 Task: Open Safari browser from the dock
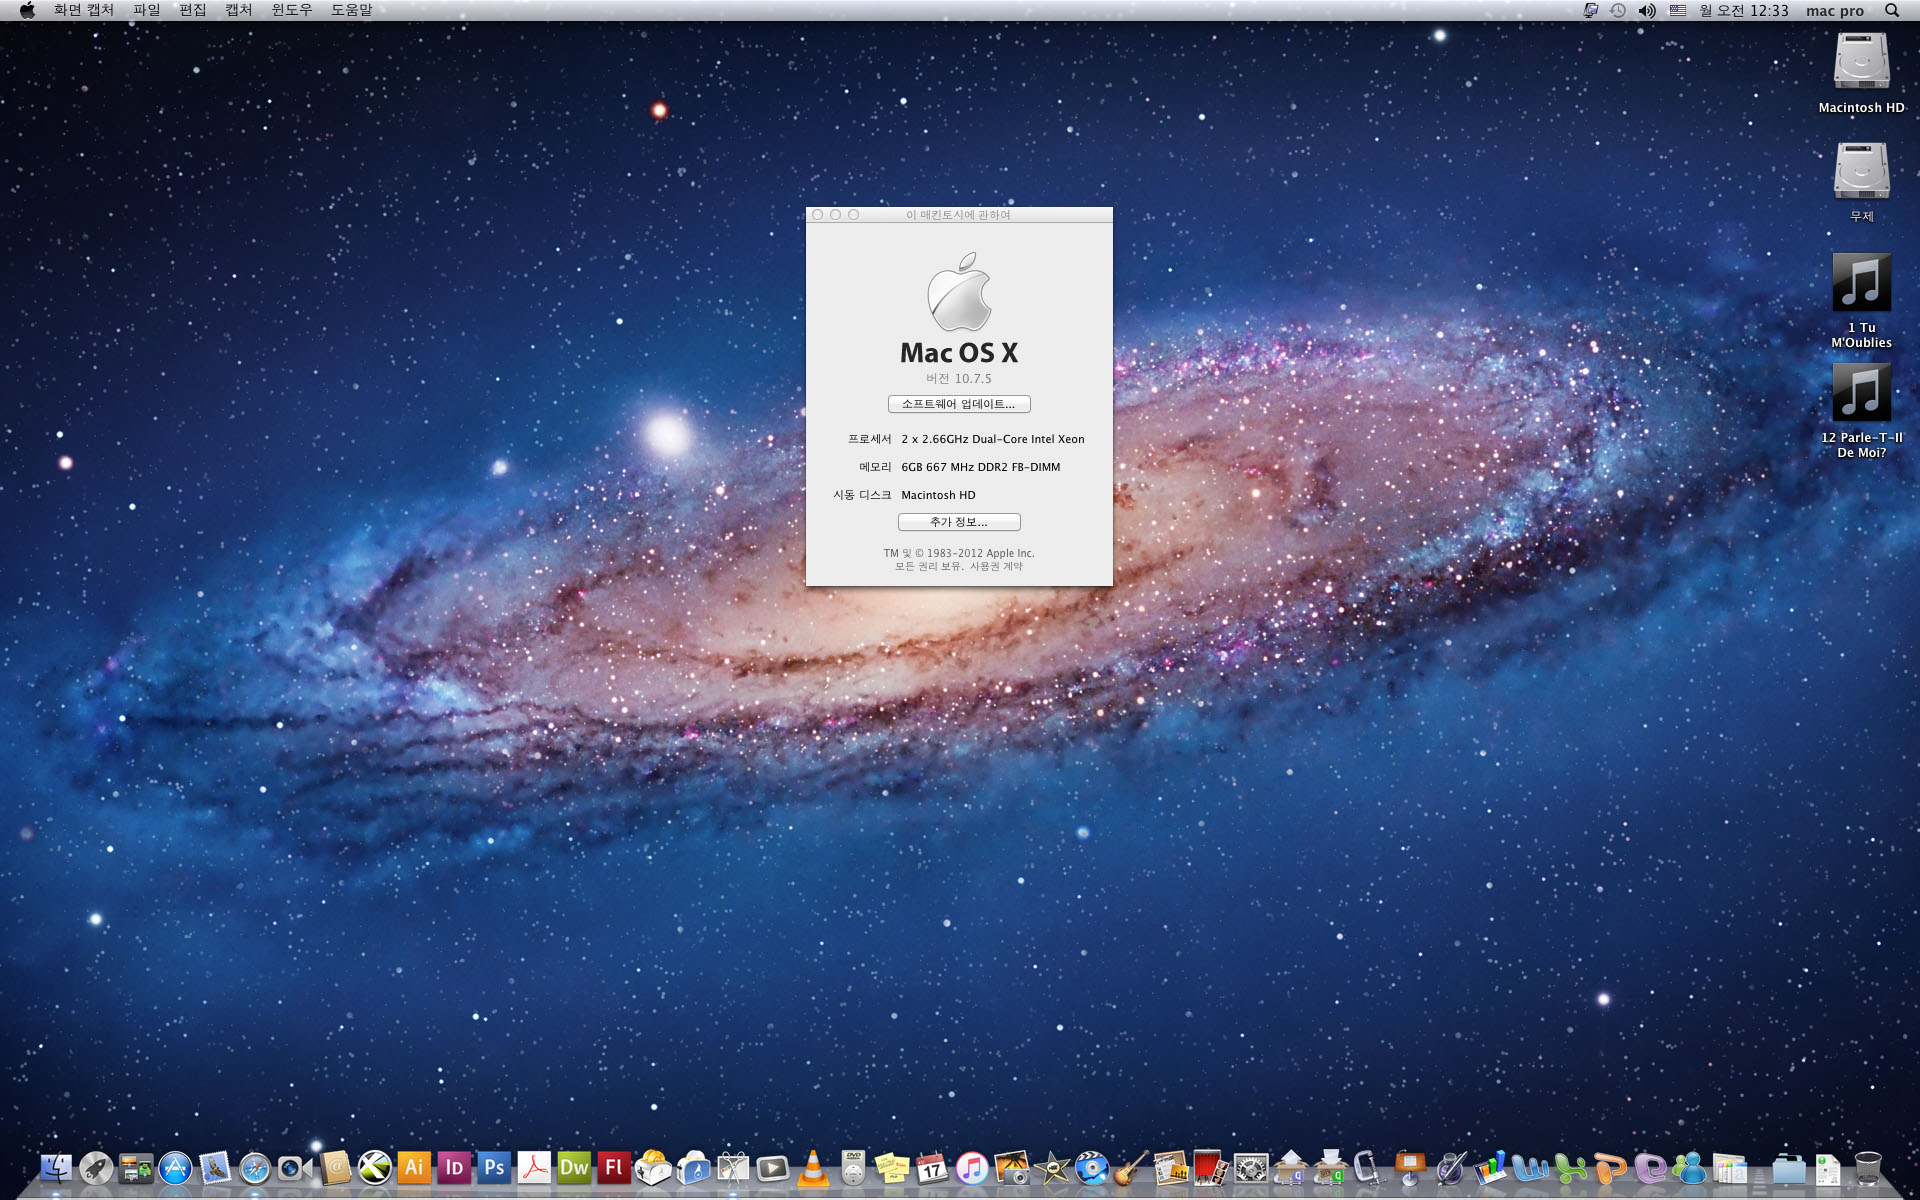pos(255,1167)
